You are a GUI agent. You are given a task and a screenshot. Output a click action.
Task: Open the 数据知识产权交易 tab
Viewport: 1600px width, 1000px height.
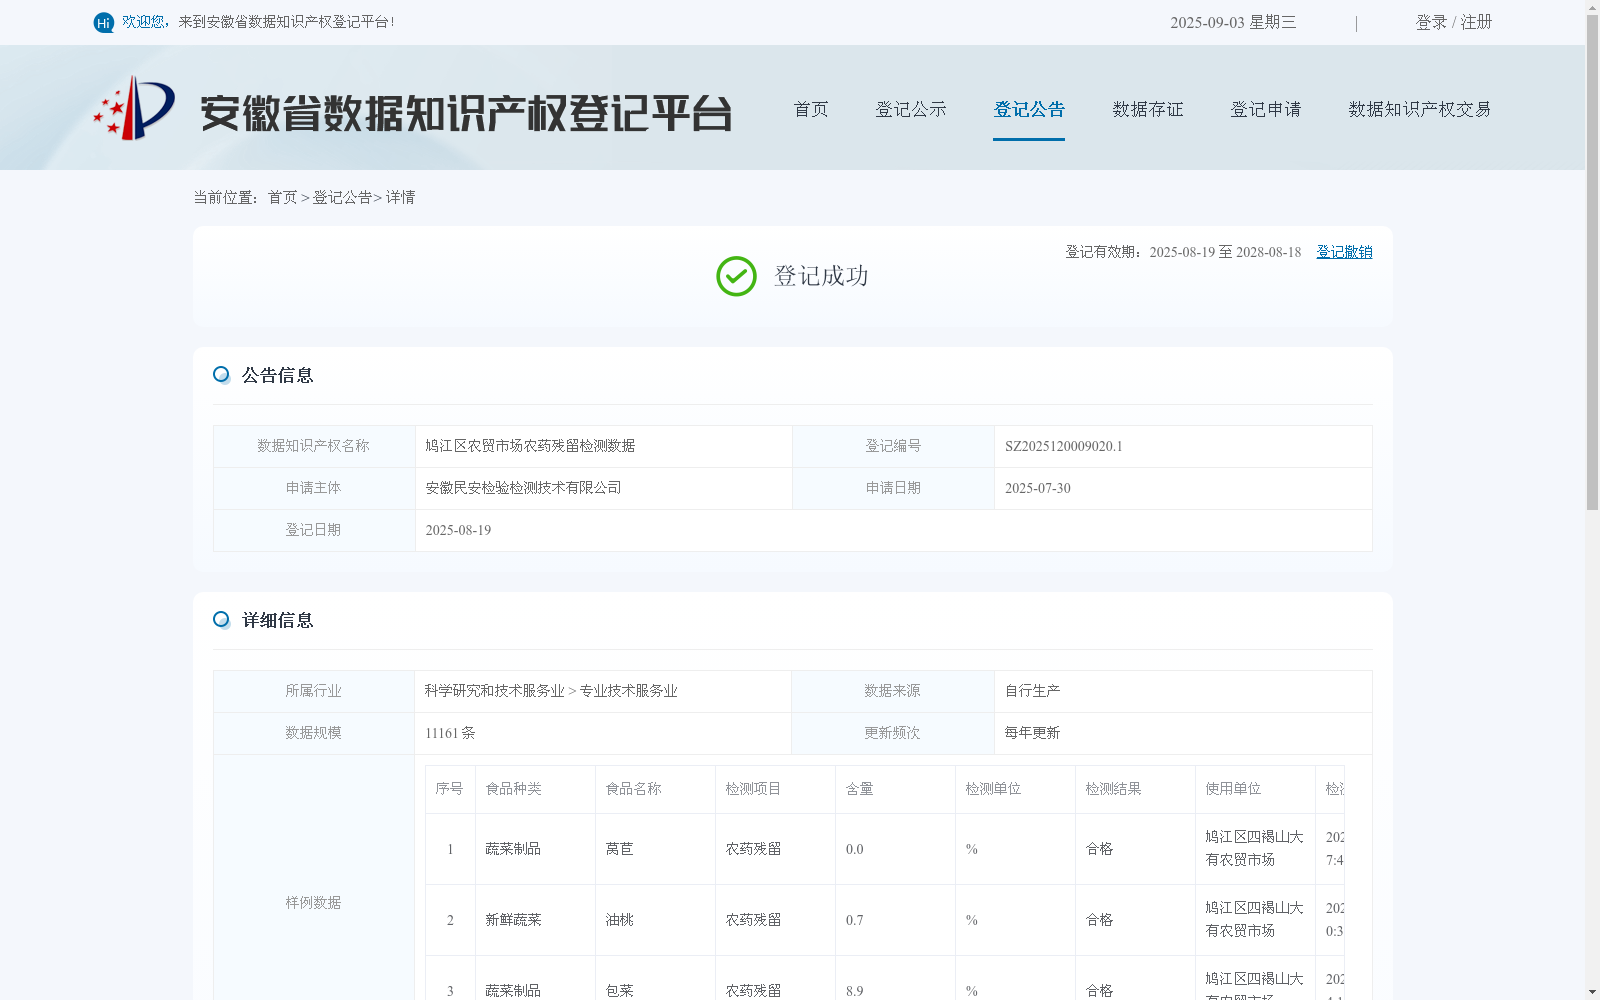coord(1420,109)
